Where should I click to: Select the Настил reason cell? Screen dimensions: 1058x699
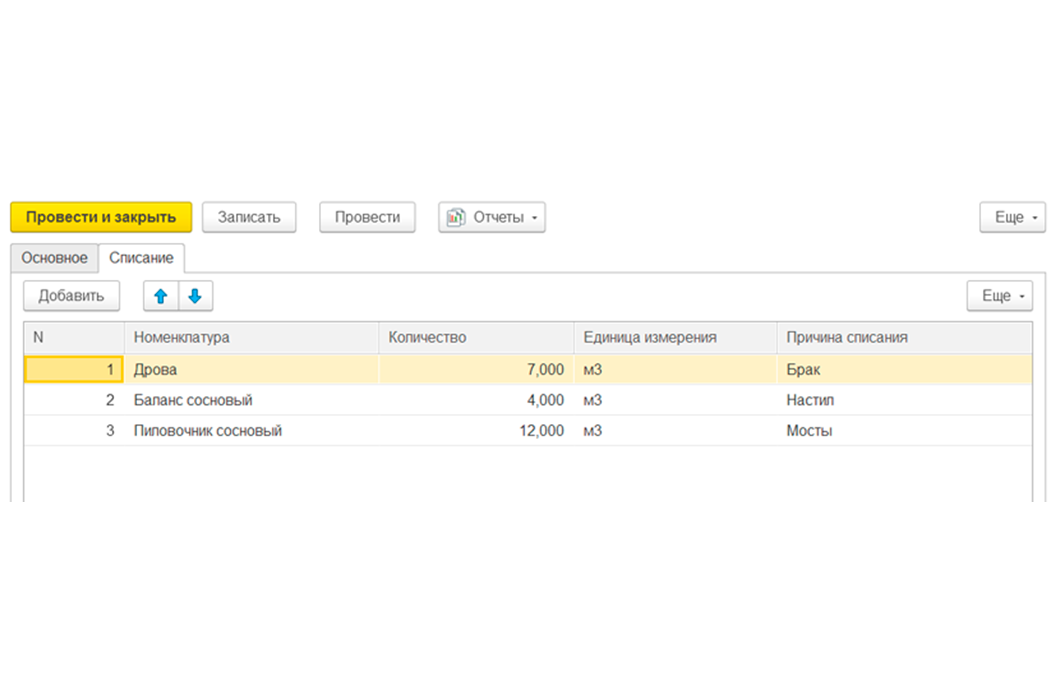pyautogui.click(x=905, y=400)
